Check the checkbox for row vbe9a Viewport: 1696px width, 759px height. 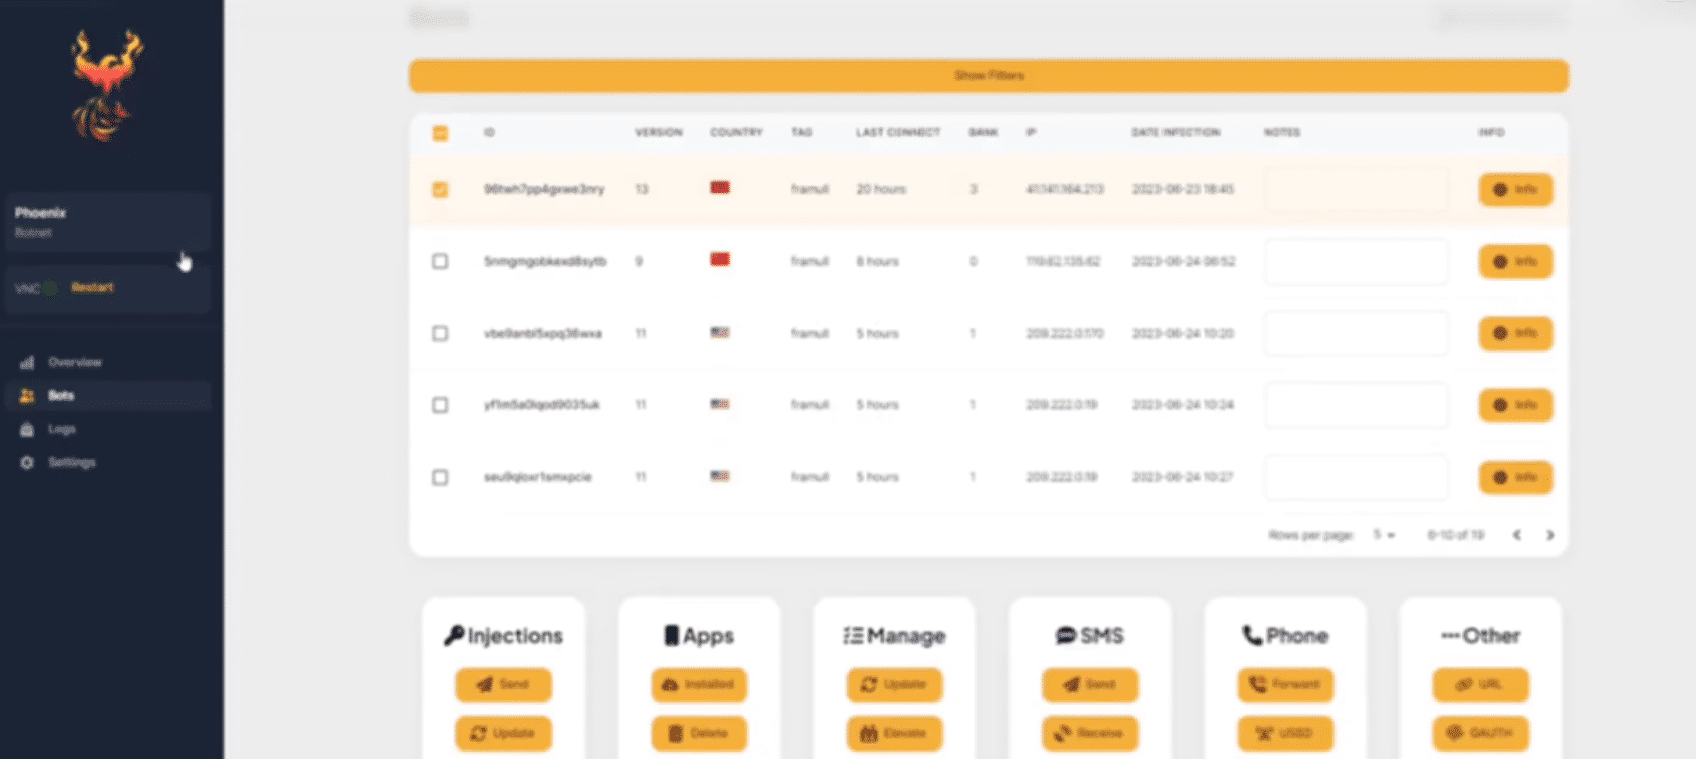pos(440,333)
